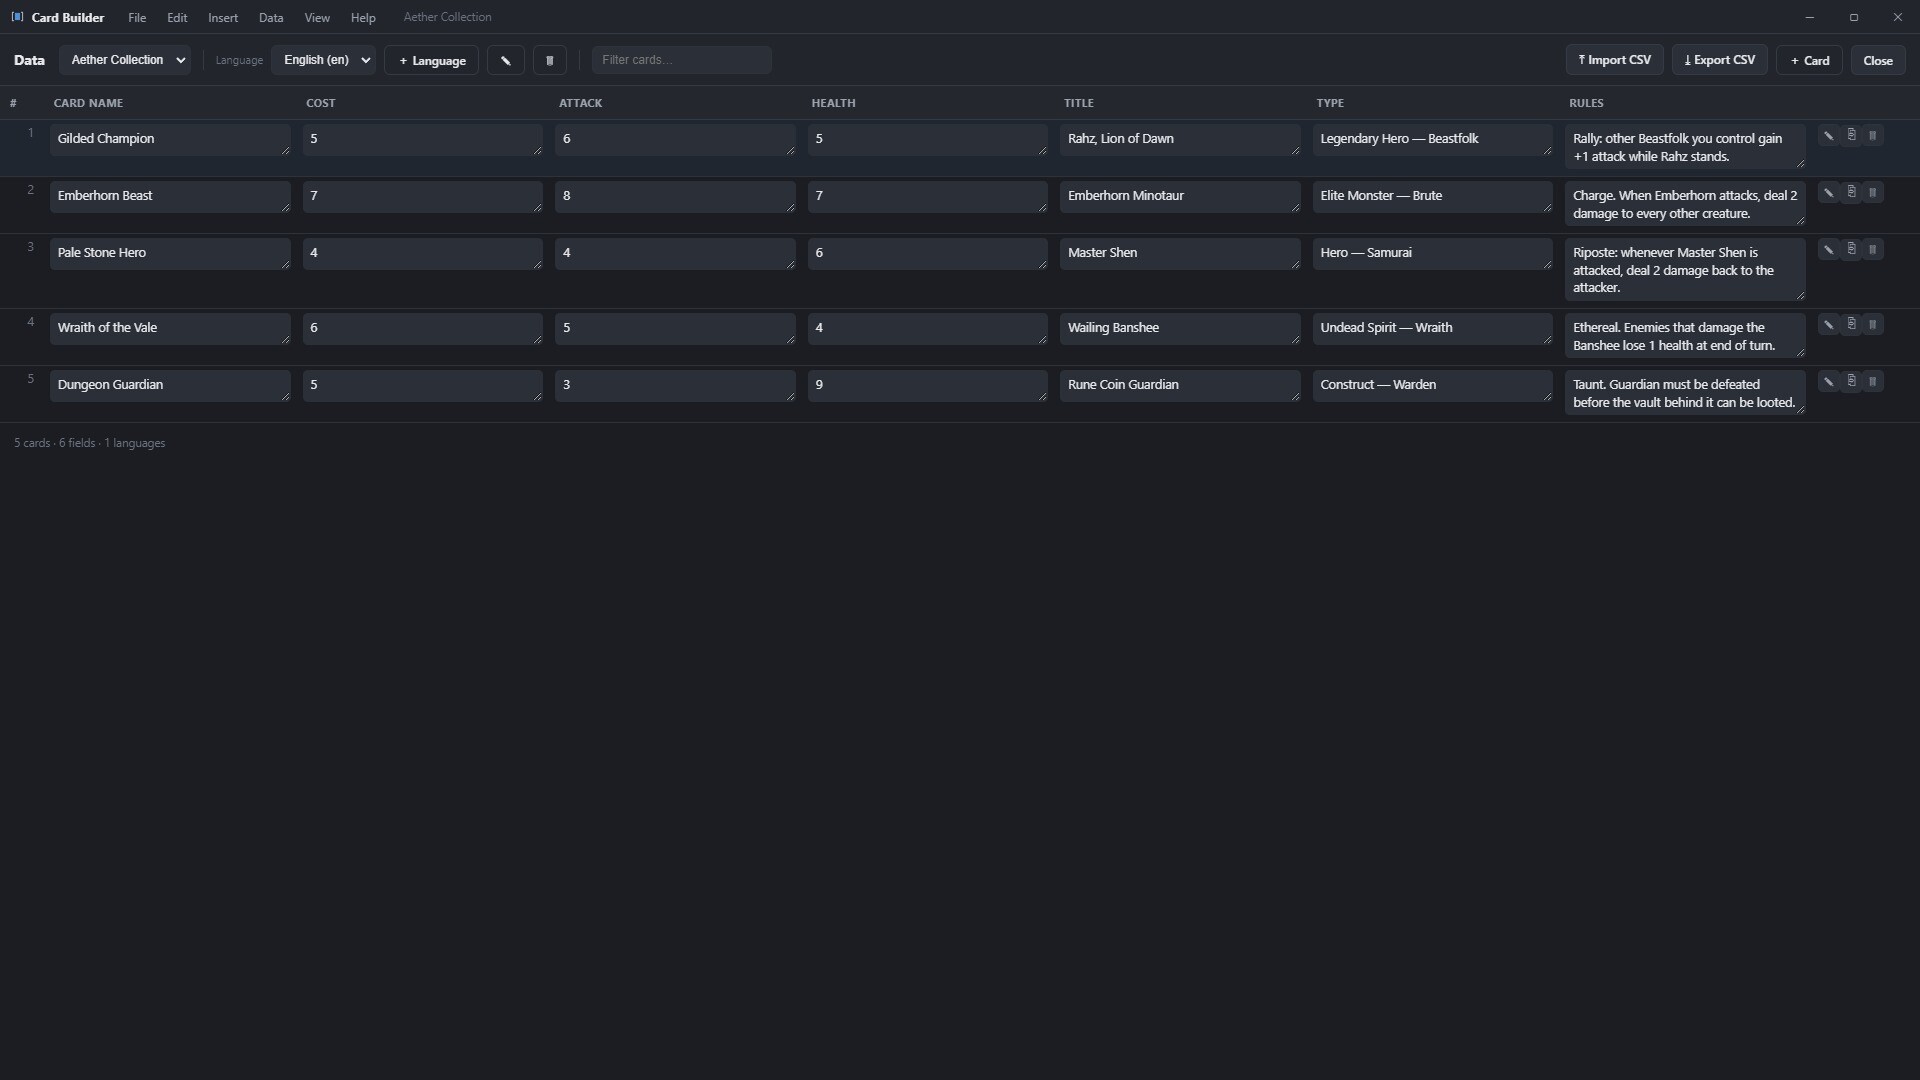The image size is (1920, 1080).
Task: Edit the Dungeon Guardian row with pencil icon
Action: tap(1828, 381)
